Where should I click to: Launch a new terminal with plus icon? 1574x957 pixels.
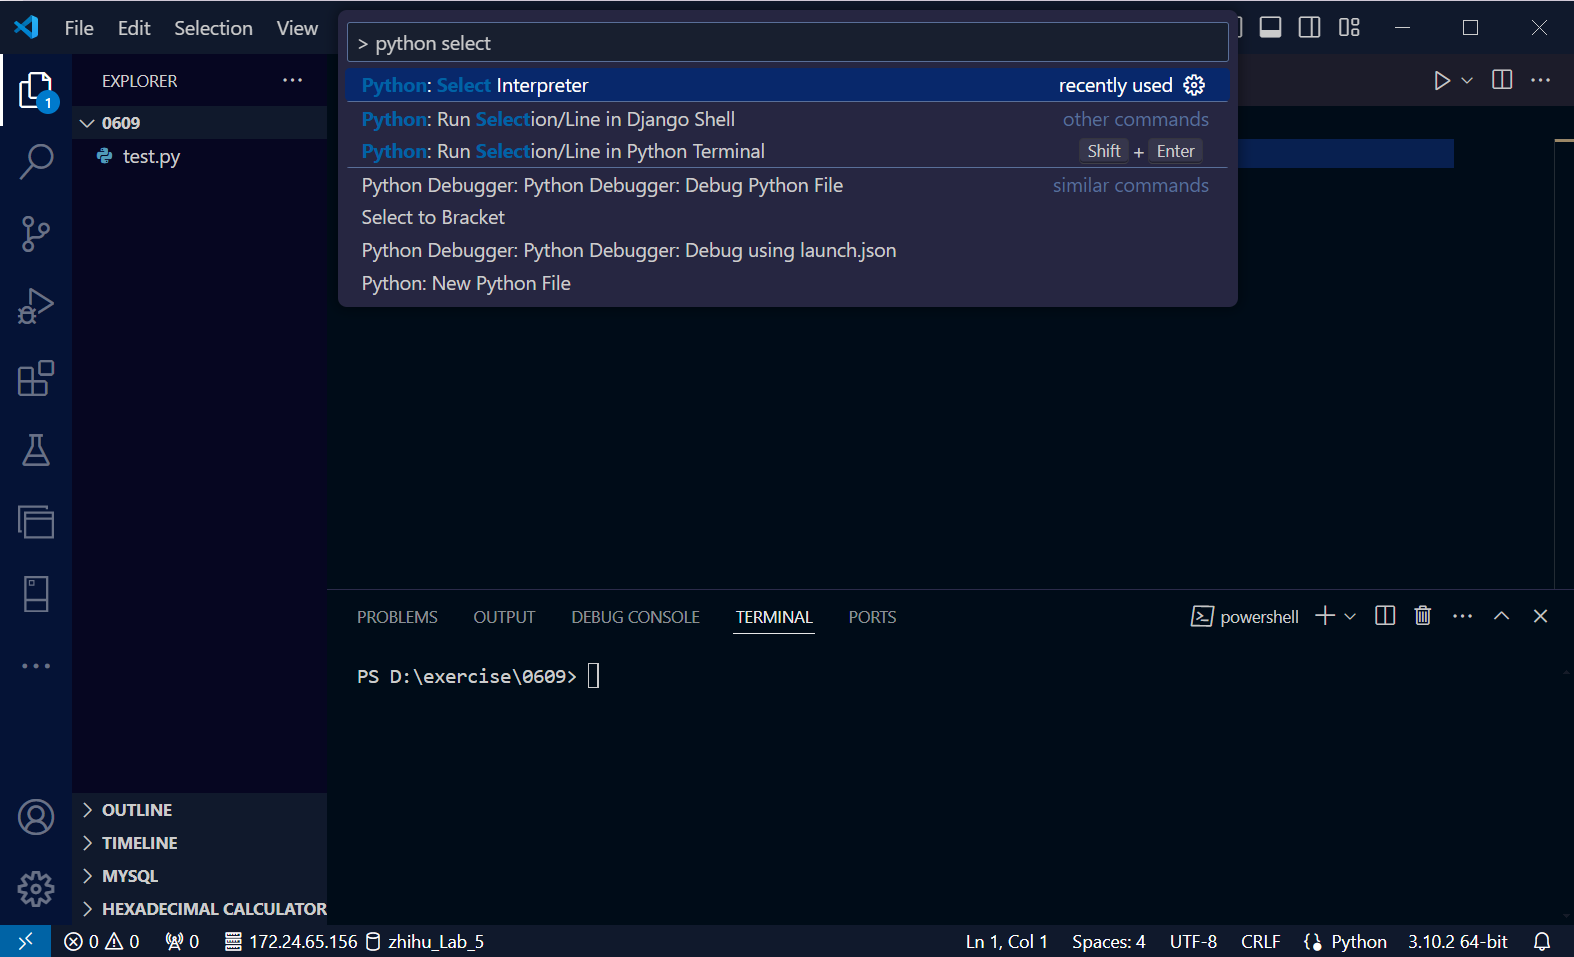pyautogui.click(x=1325, y=616)
